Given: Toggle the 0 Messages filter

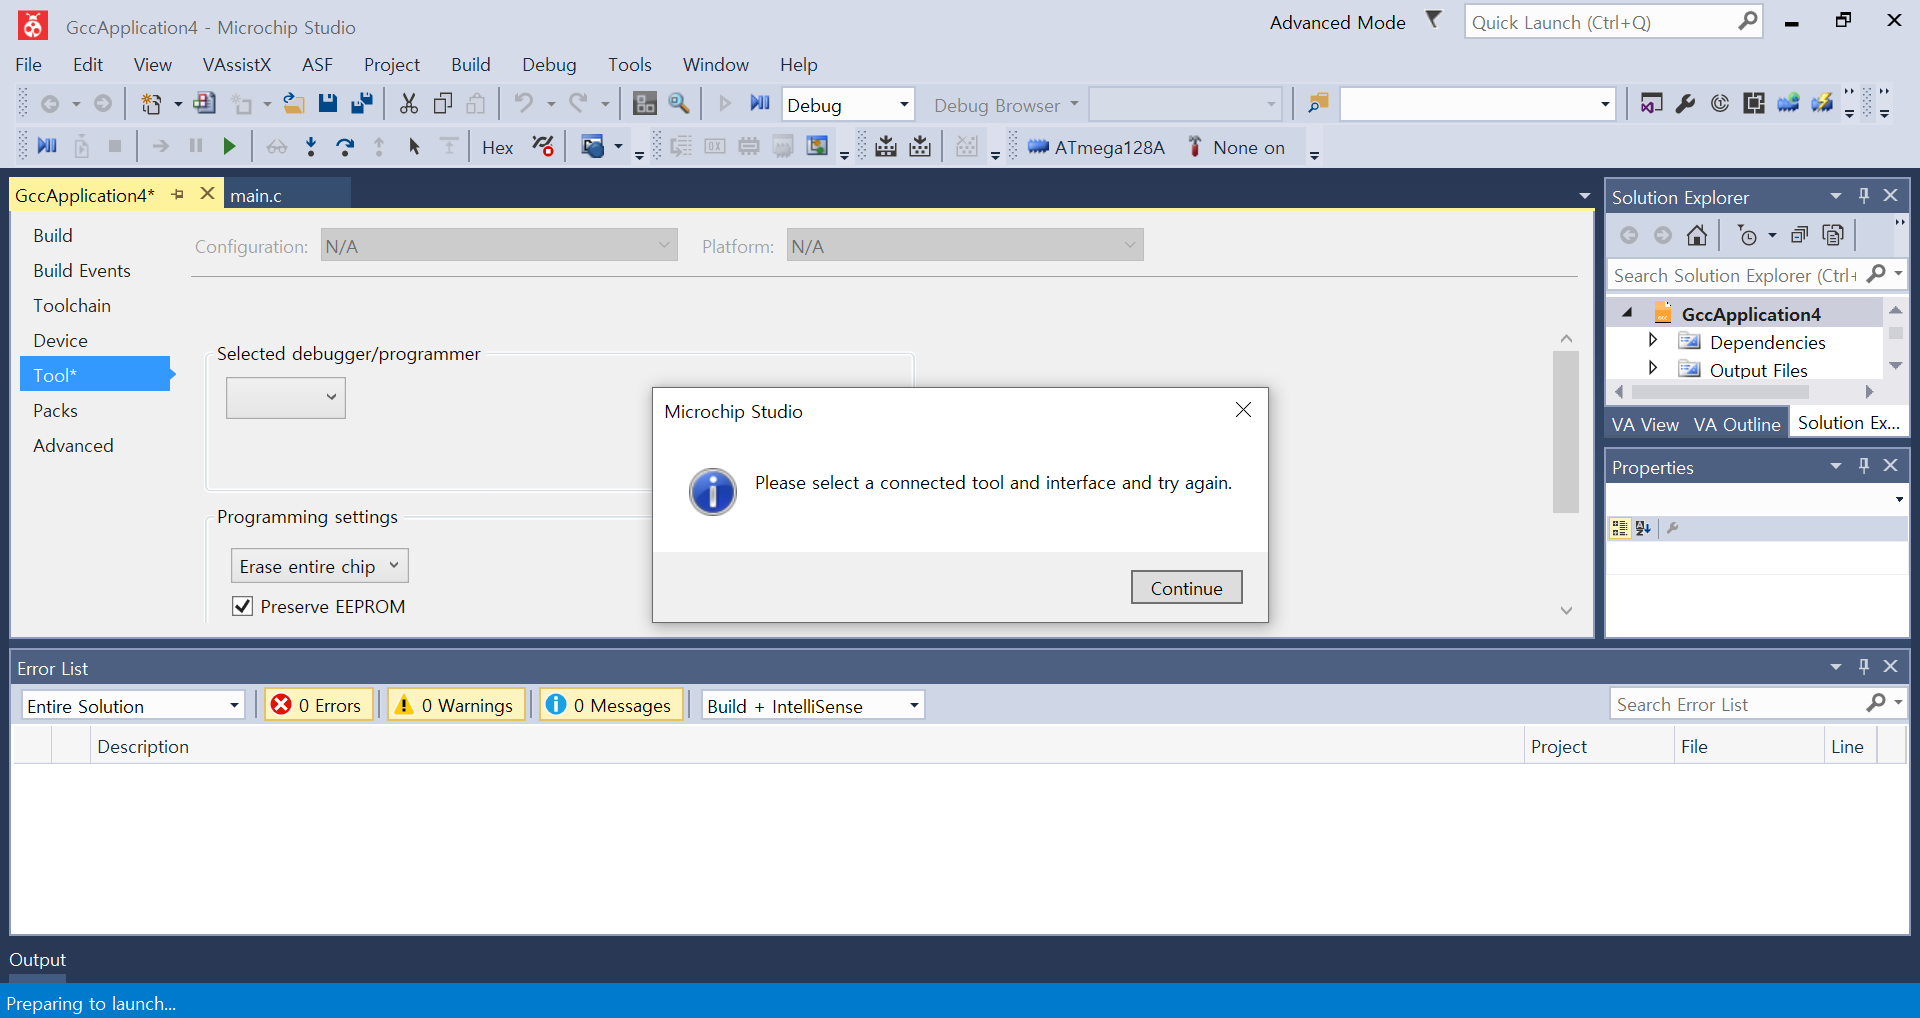Looking at the screenshot, I should click(x=612, y=705).
